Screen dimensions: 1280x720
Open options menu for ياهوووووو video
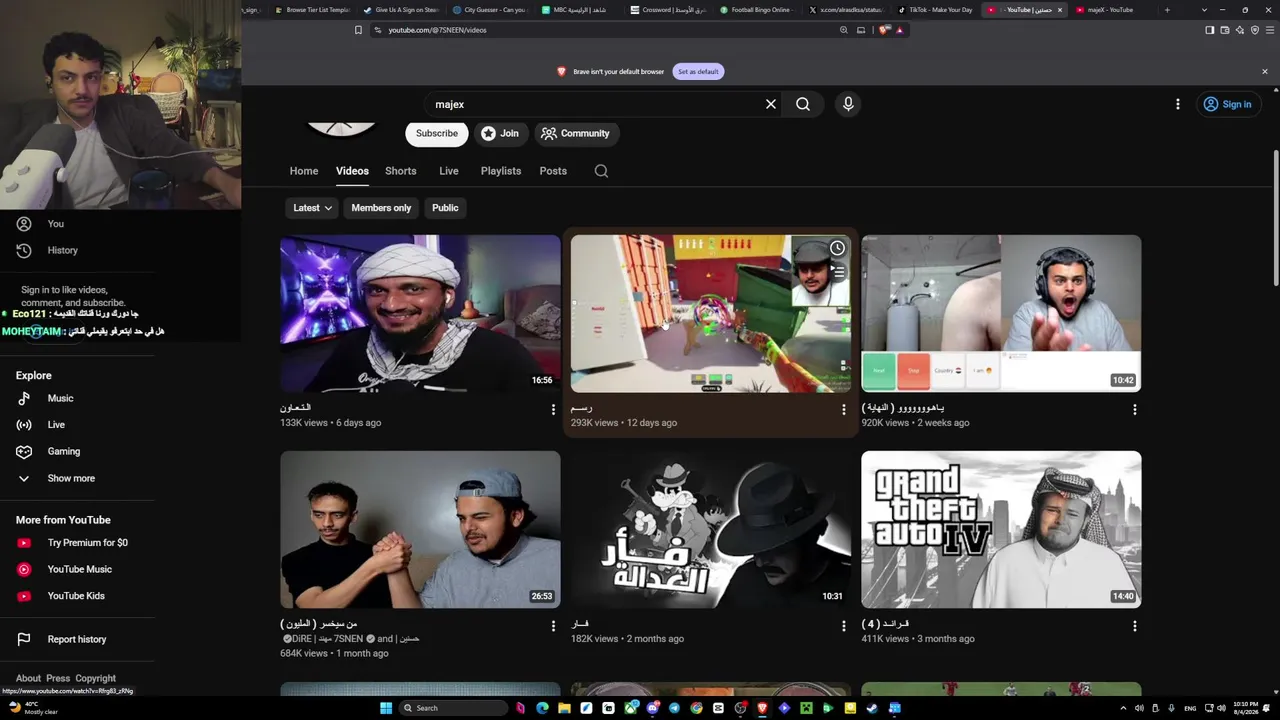1135,409
